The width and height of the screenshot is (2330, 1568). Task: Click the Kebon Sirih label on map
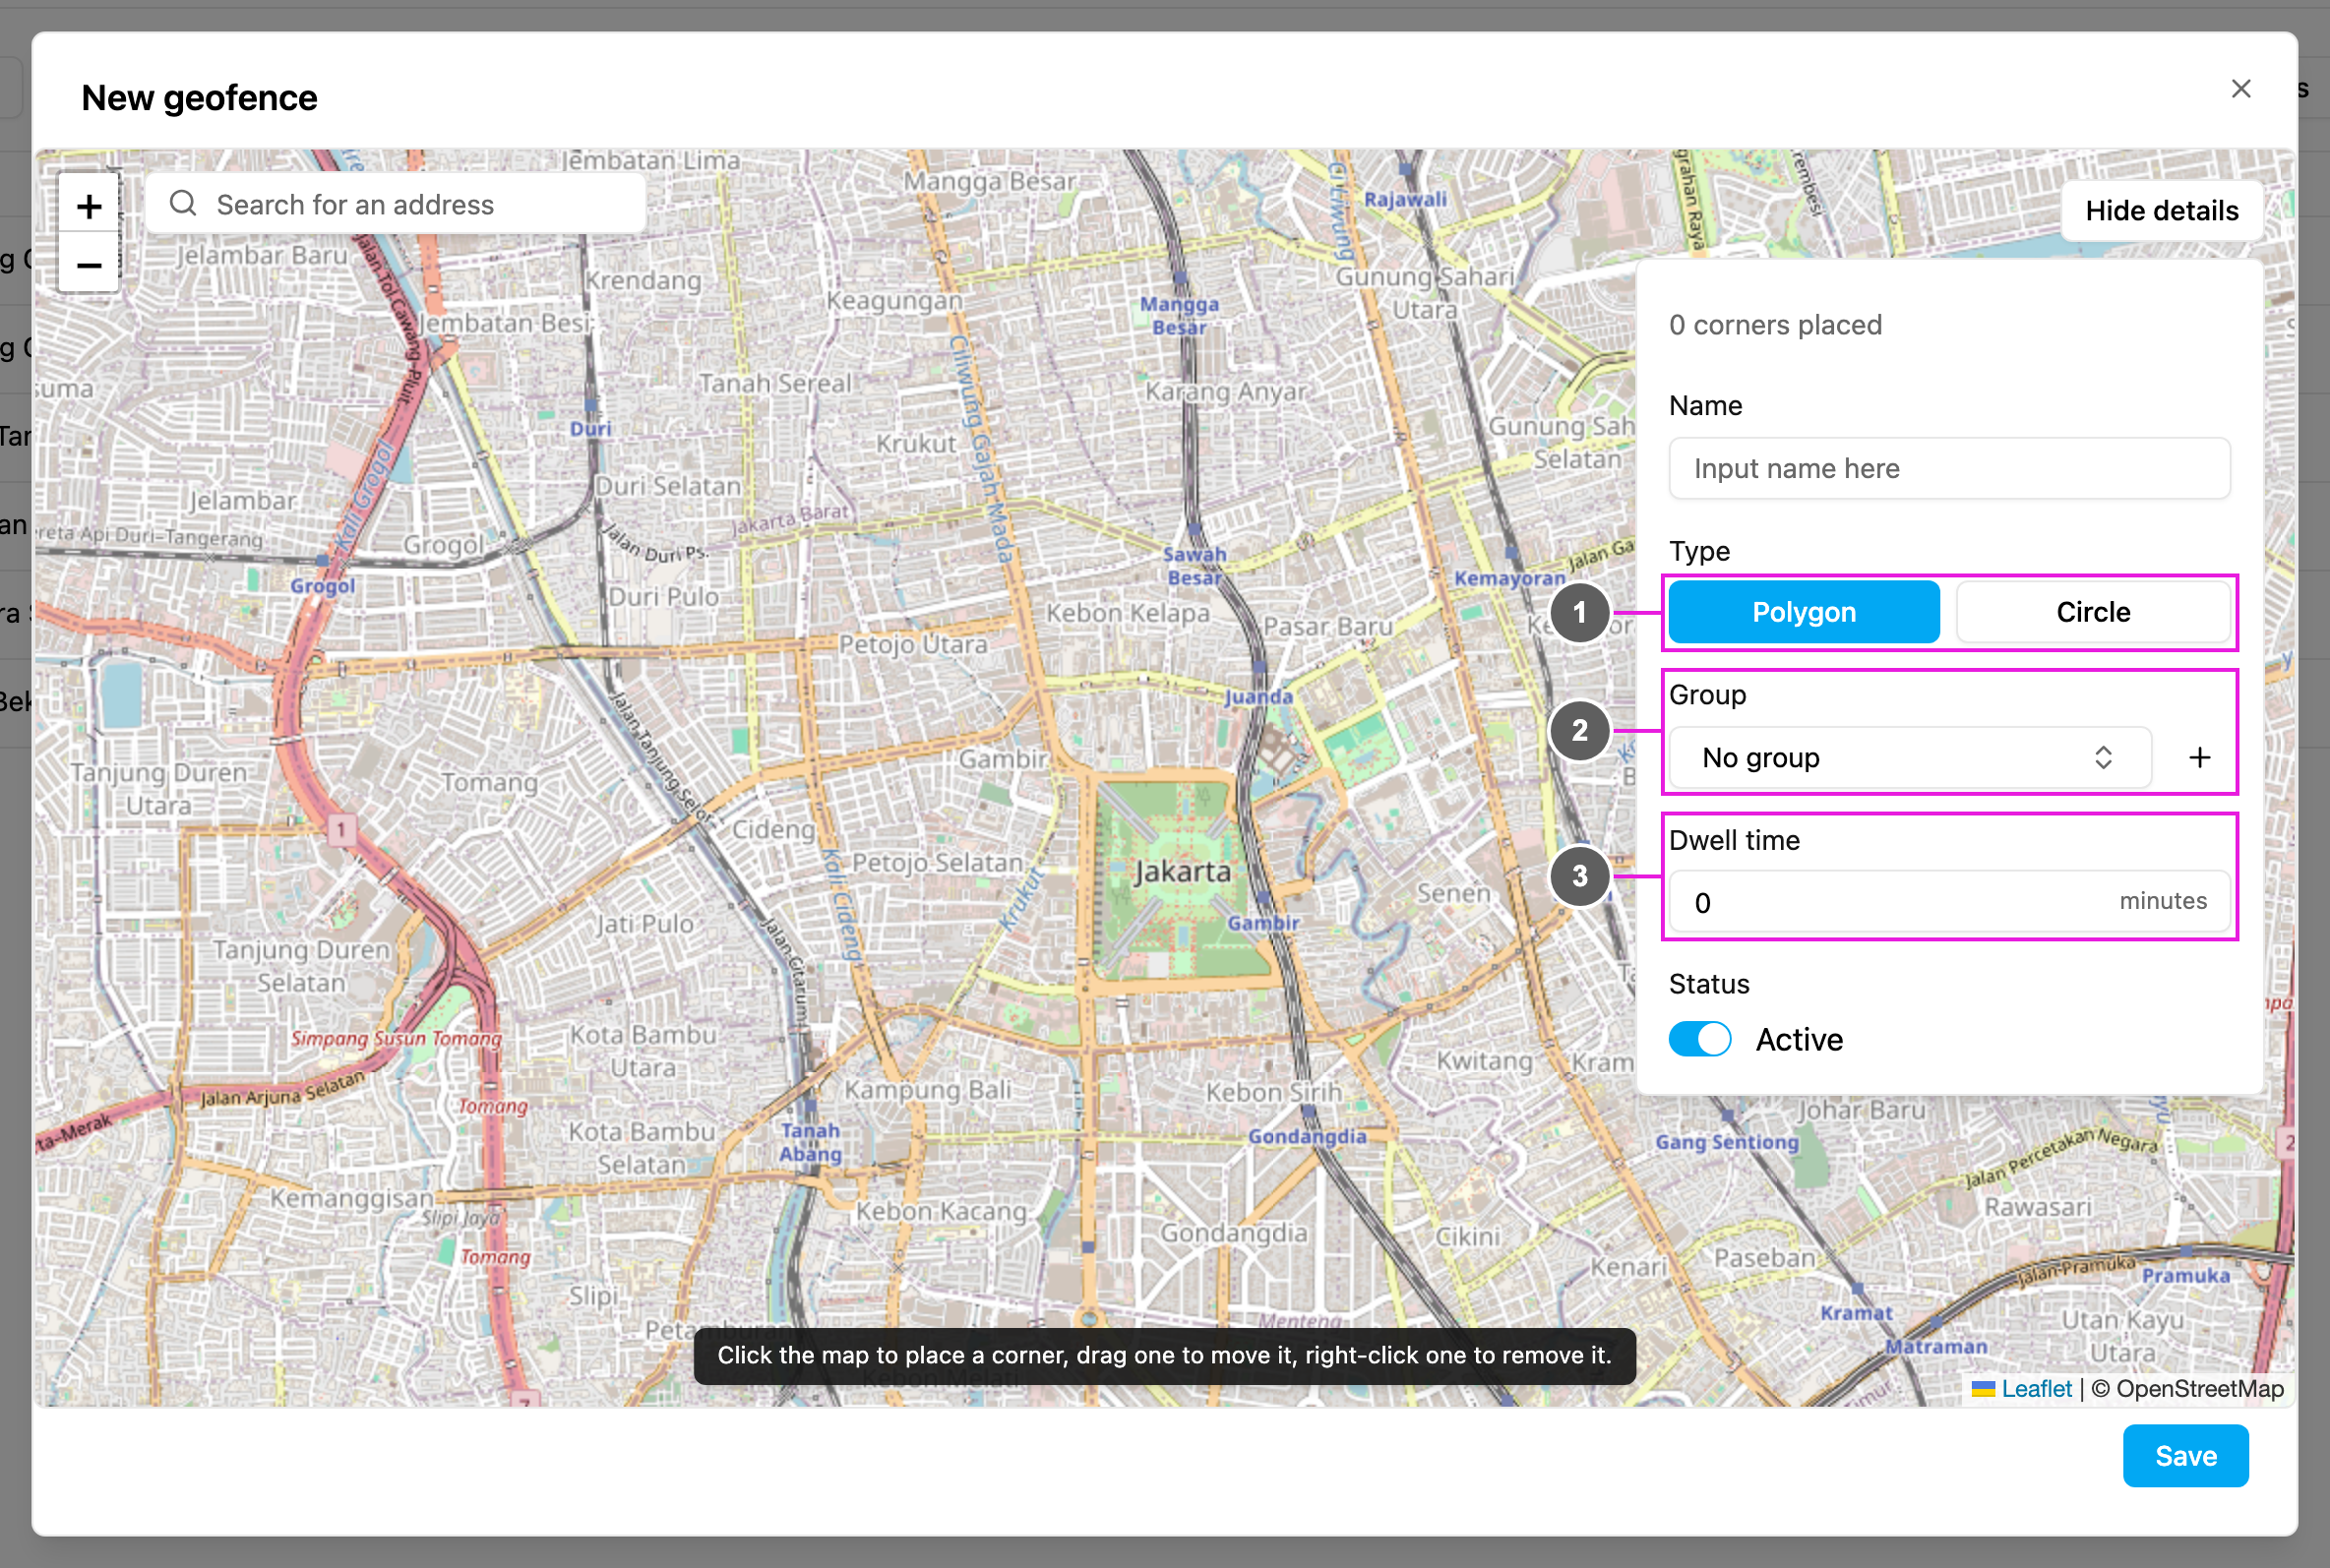1273,1092
